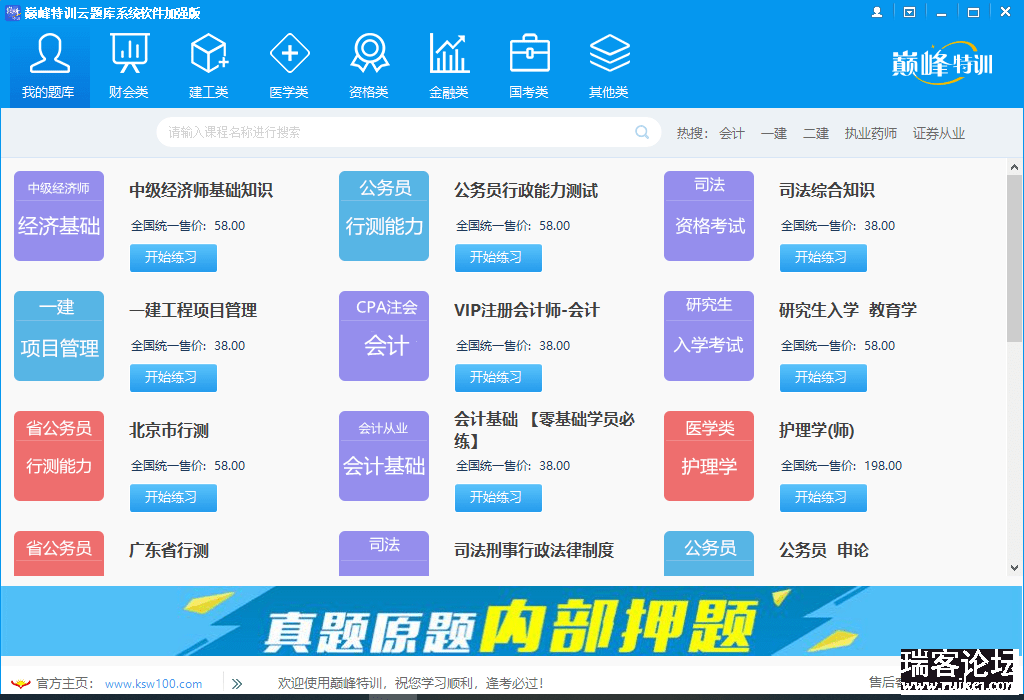Click the 护理学(师) course title
1024x700 pixels.
(817, 430)
